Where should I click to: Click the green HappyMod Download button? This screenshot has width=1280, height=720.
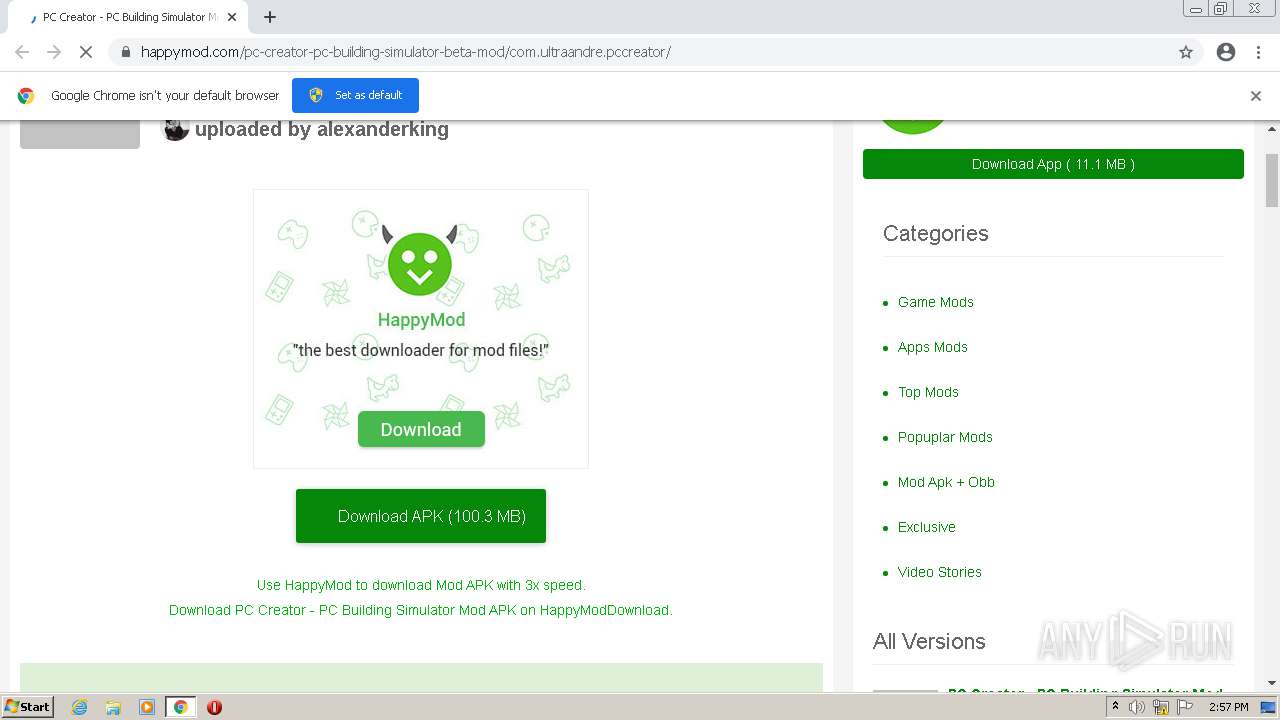421,429
